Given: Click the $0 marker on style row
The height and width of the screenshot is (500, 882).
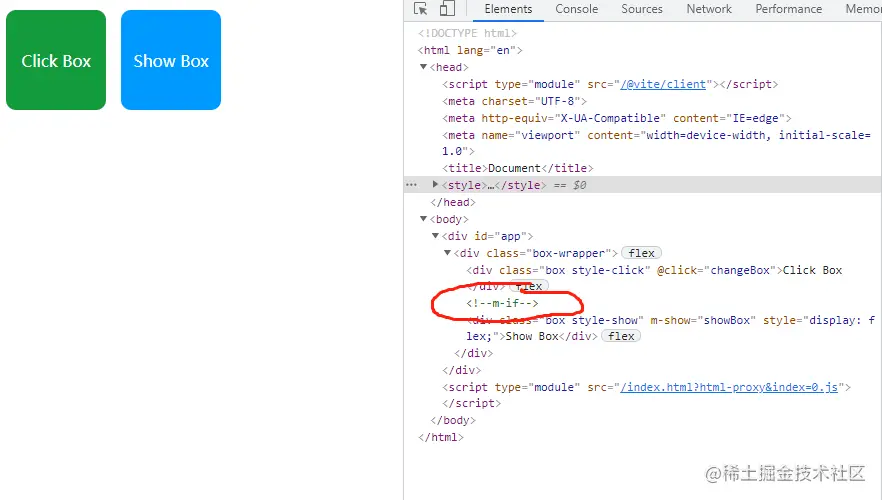Looking at the screenshot, I should (579, 185).
